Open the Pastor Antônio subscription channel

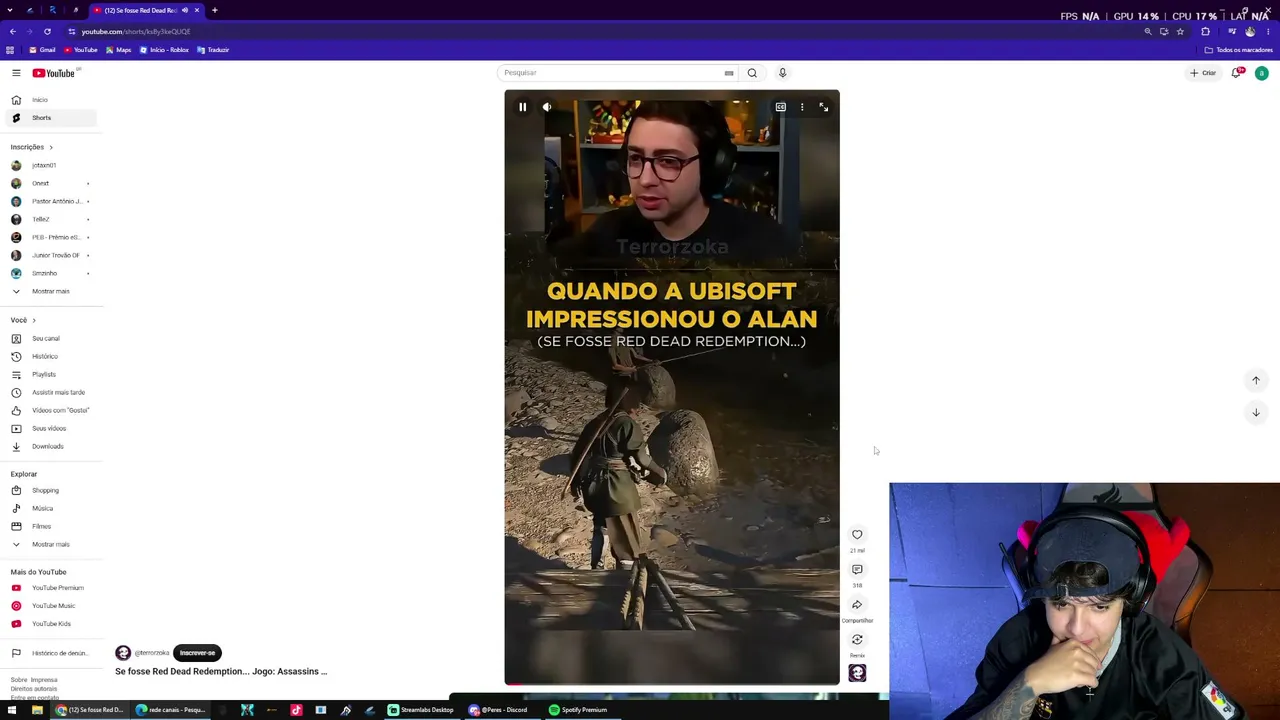click(x=50, y=201)
